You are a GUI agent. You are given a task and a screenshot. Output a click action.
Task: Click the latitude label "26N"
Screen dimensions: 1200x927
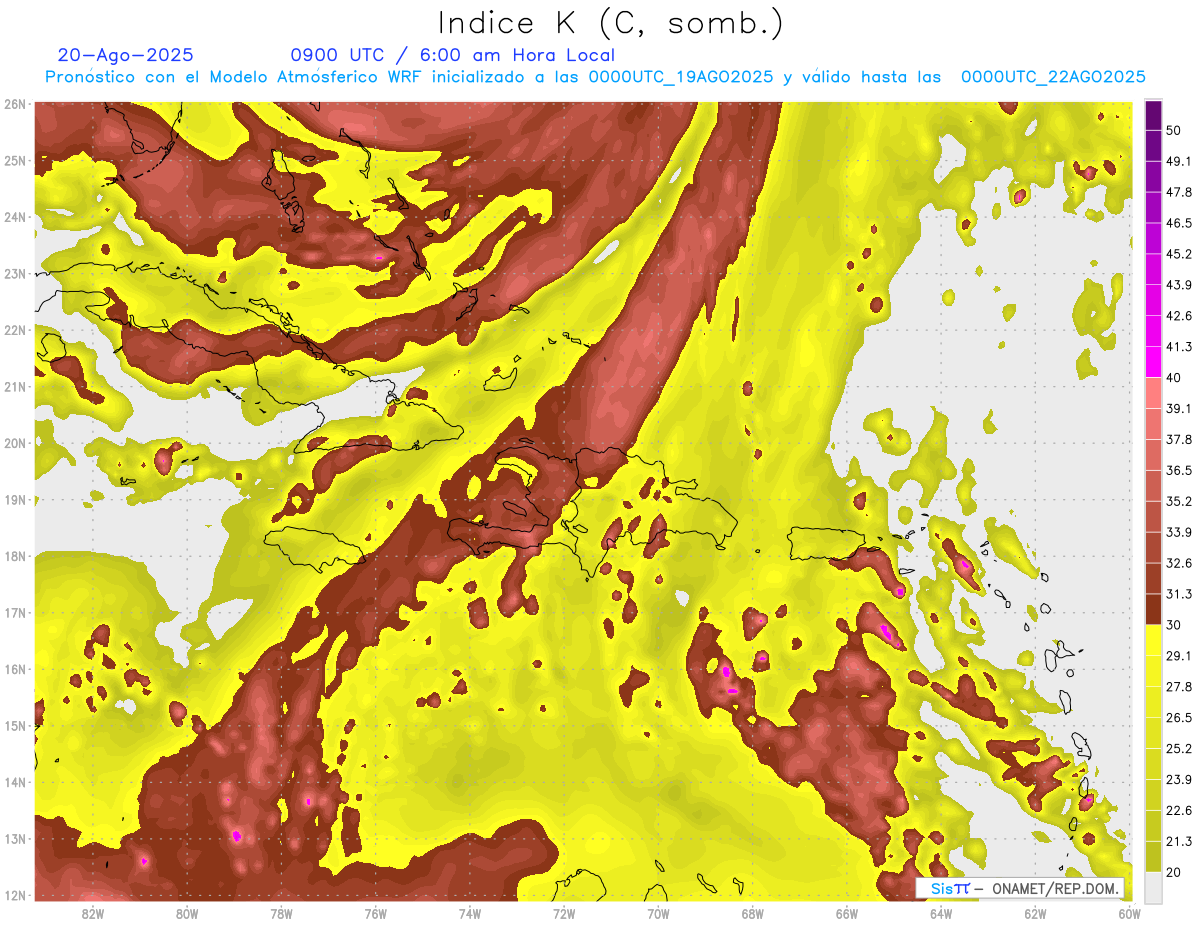pos(15,104)
